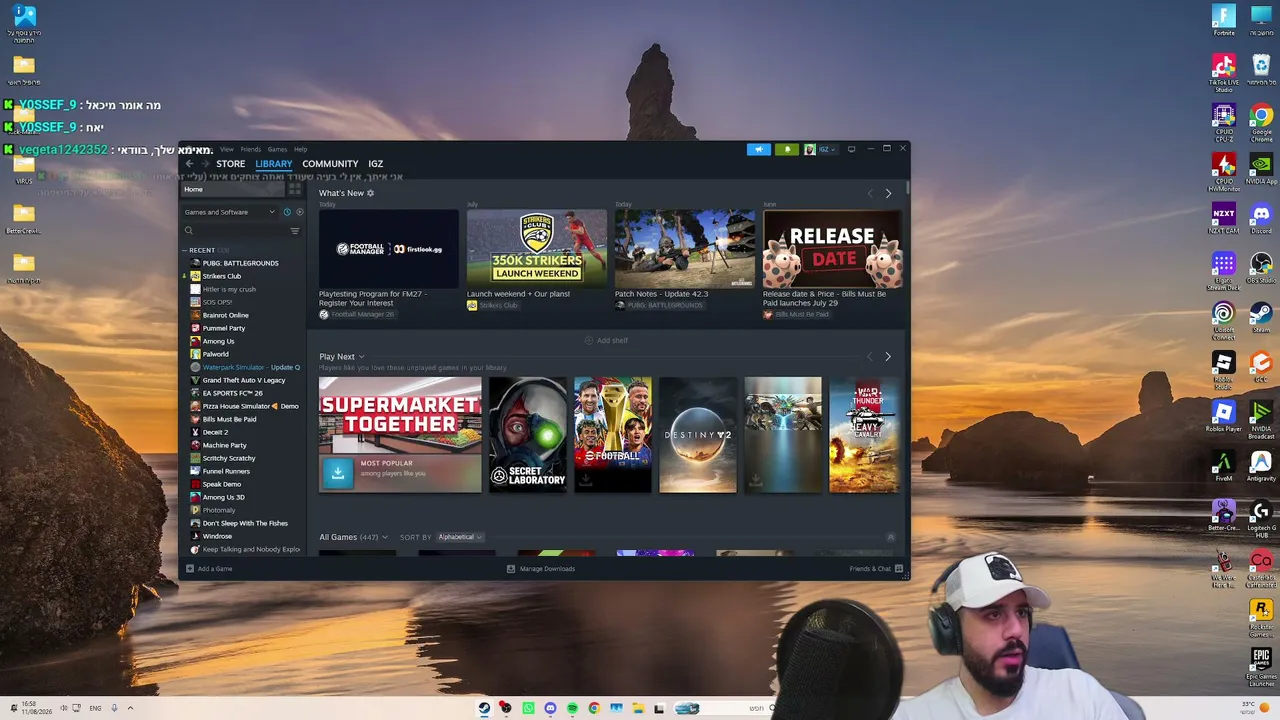
Task: Change Alphabetical sort order dropdown
Action: [460, 537]
